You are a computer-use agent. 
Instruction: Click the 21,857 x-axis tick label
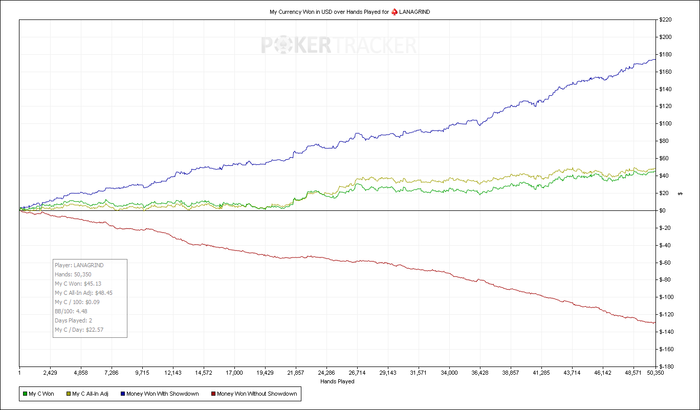click(296, 372)
